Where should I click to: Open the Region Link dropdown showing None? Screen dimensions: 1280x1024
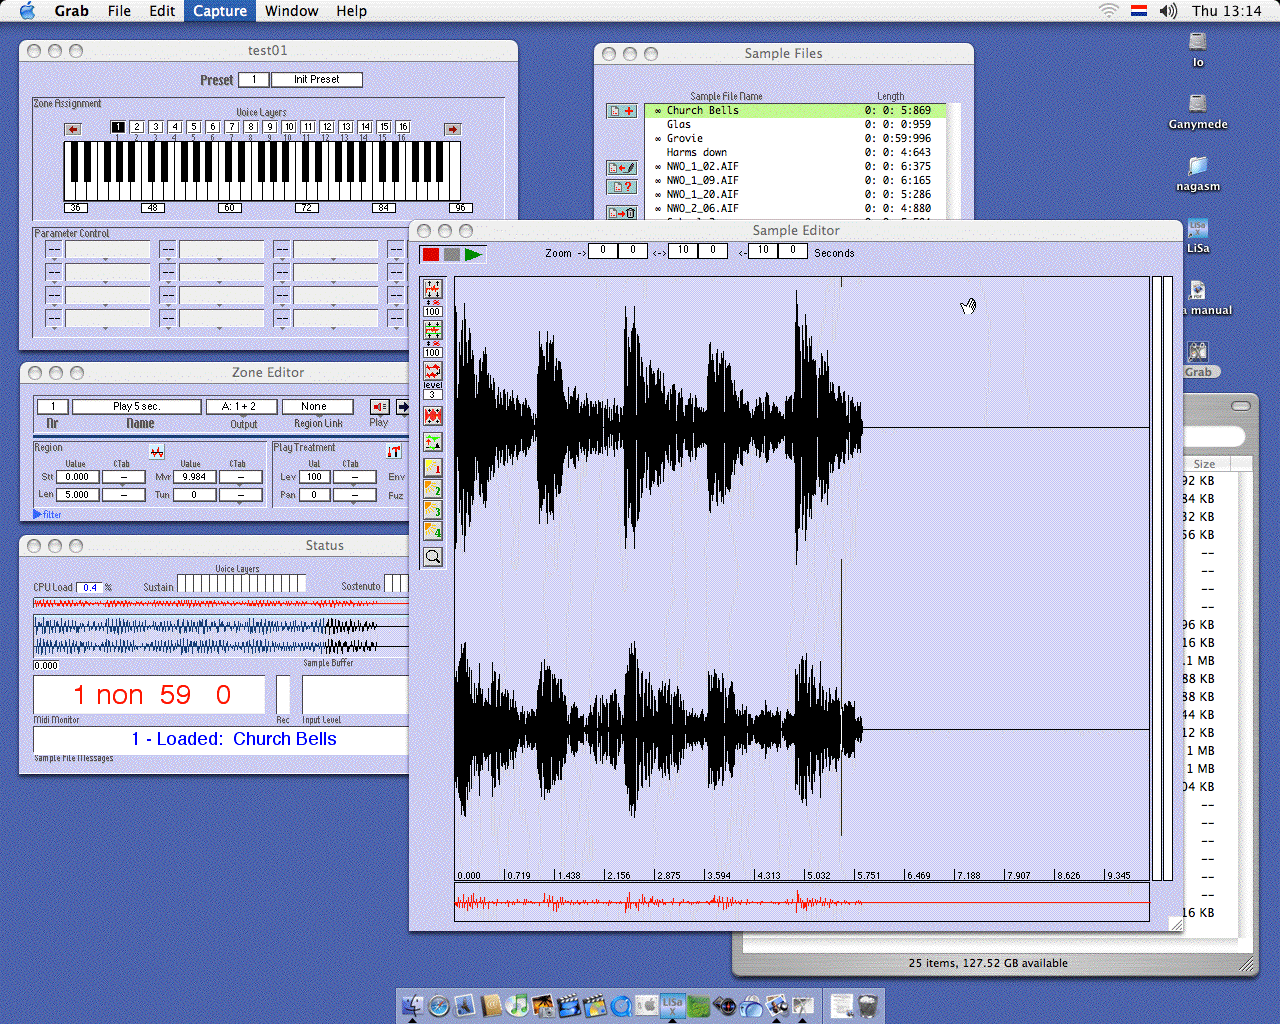click(317, 407)
